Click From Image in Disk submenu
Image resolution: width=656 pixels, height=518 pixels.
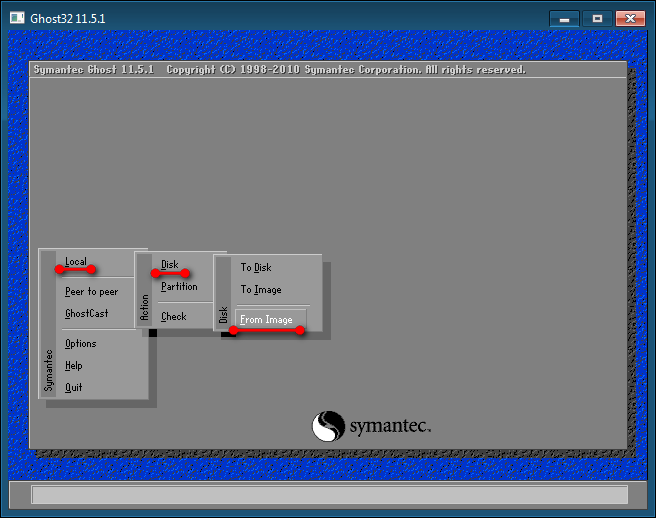pos(271,319)
